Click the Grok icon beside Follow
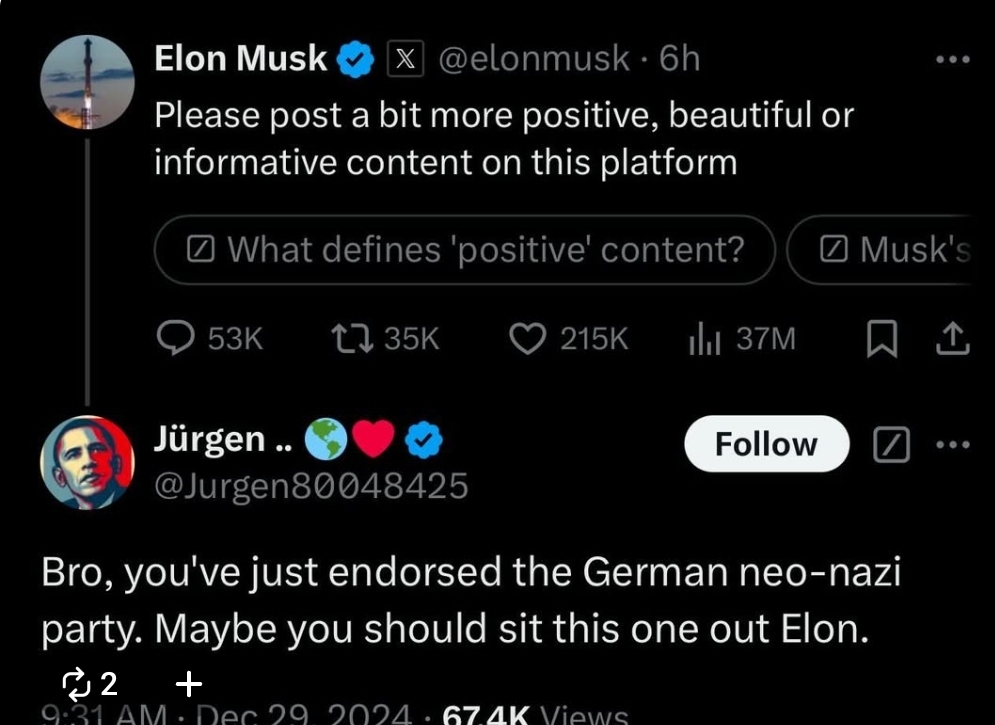The image size is (995, 725). (x=890, y=444)
